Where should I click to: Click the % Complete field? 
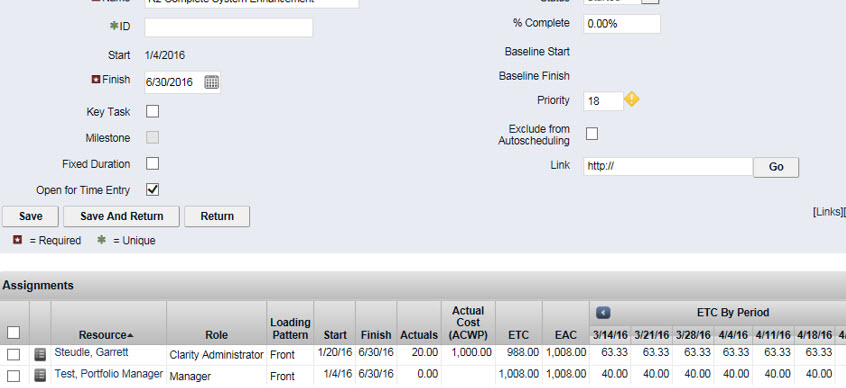coord(622,24)
